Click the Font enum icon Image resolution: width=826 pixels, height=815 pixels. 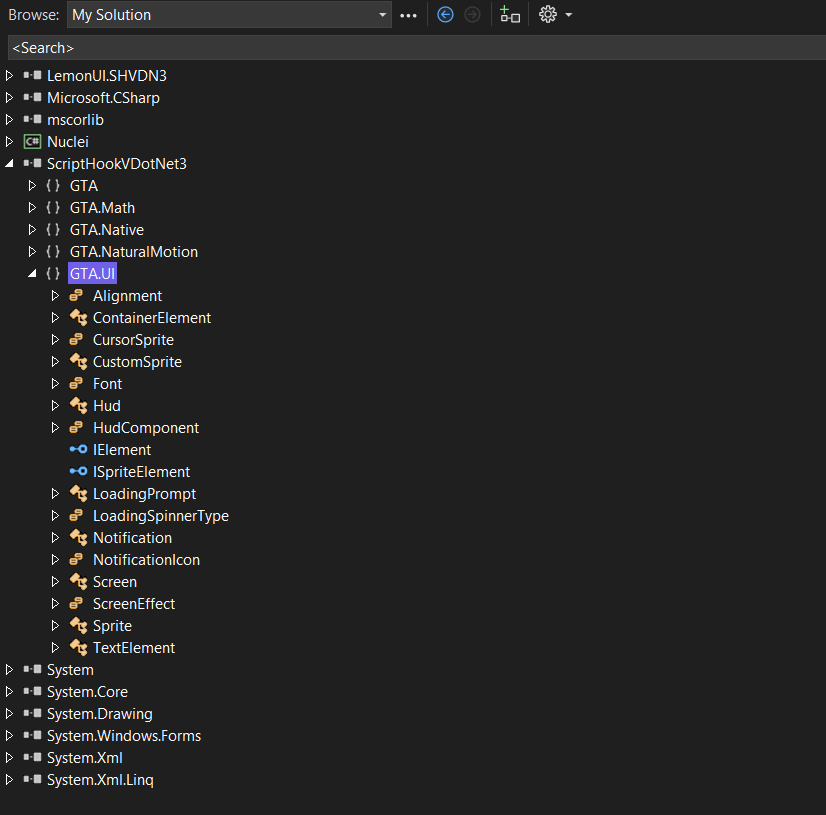[76, 384]
